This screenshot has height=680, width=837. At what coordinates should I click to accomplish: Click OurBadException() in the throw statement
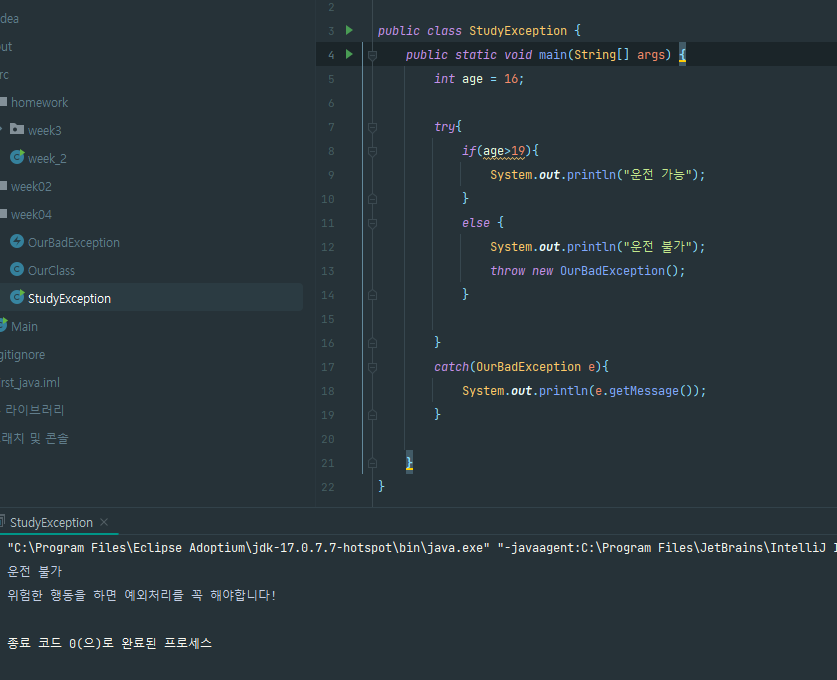619,271
